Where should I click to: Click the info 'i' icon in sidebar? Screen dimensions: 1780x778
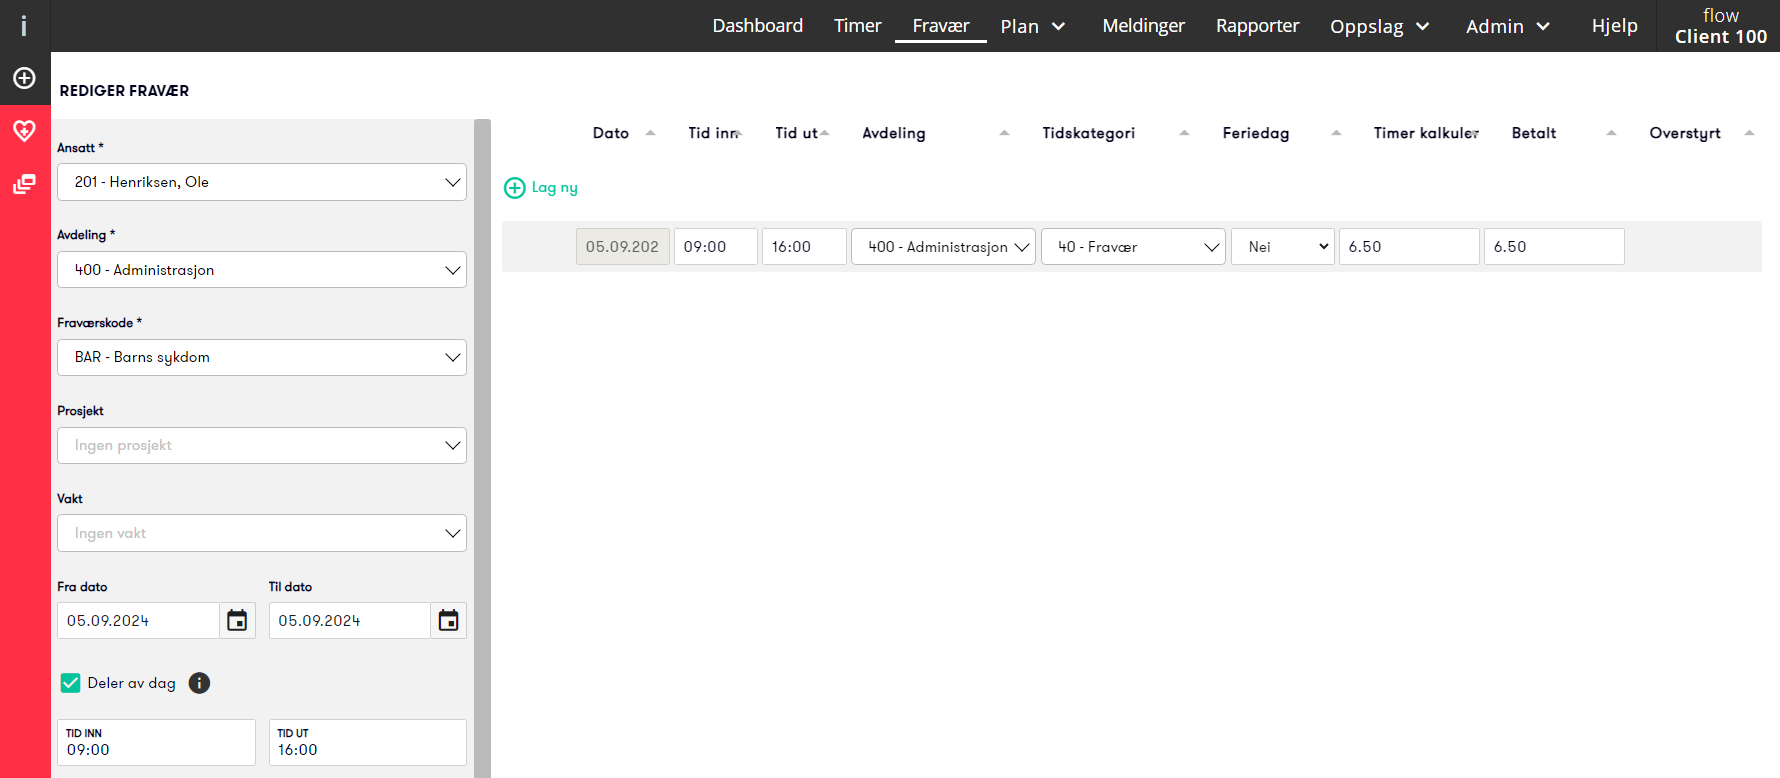coord(24,26)
